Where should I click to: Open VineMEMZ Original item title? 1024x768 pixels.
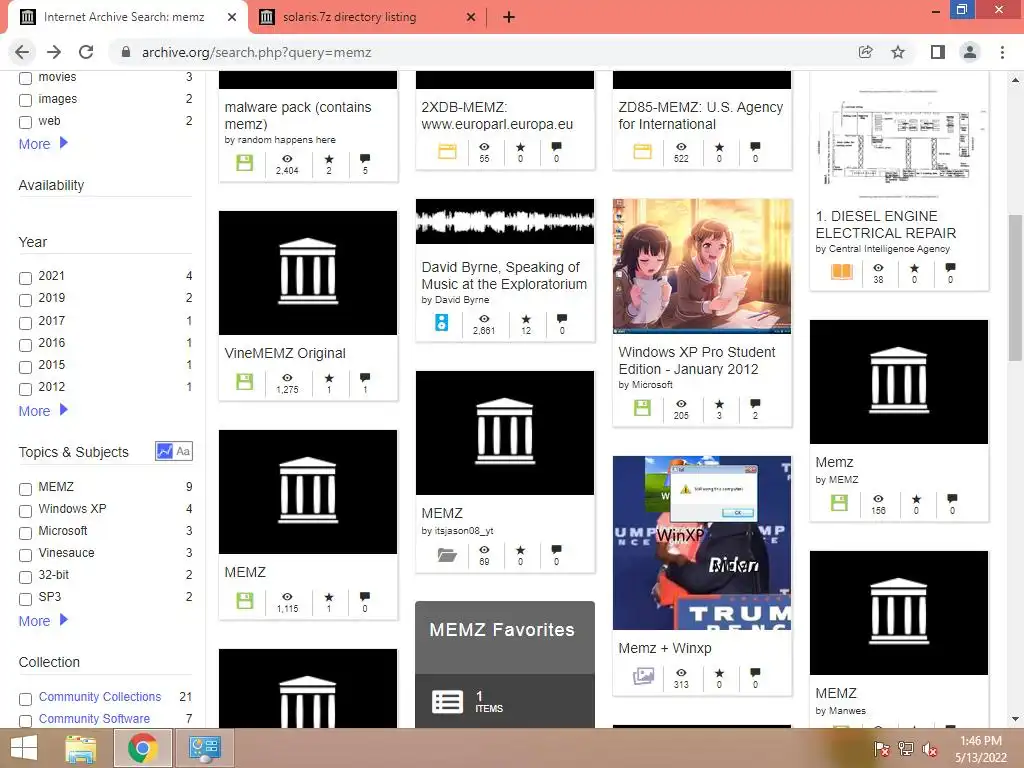285,353
